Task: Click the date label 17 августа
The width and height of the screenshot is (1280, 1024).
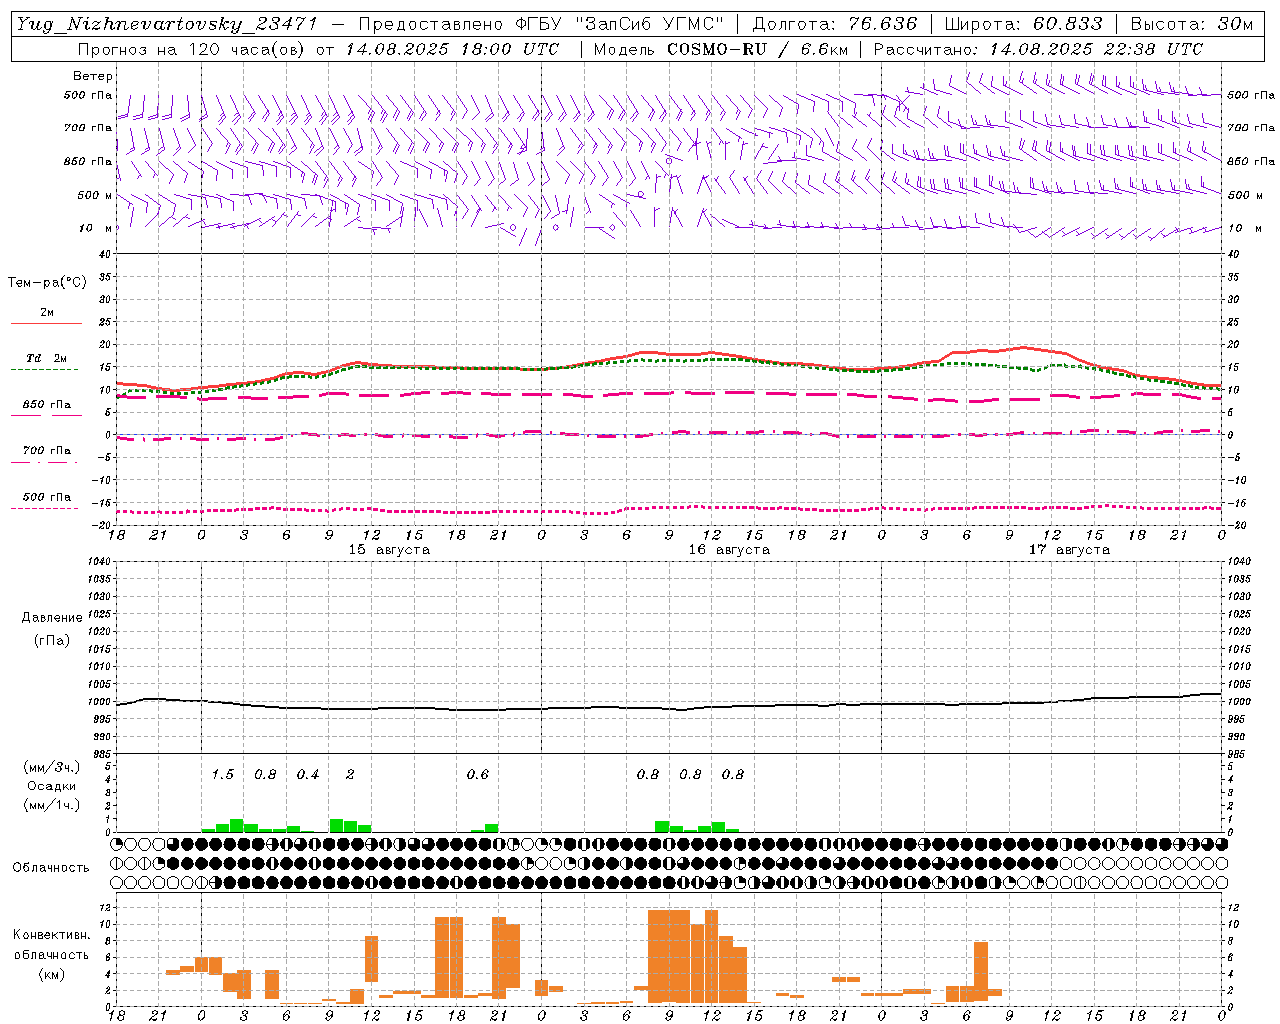Action: pyautogui.click(x=1069, y=550)
